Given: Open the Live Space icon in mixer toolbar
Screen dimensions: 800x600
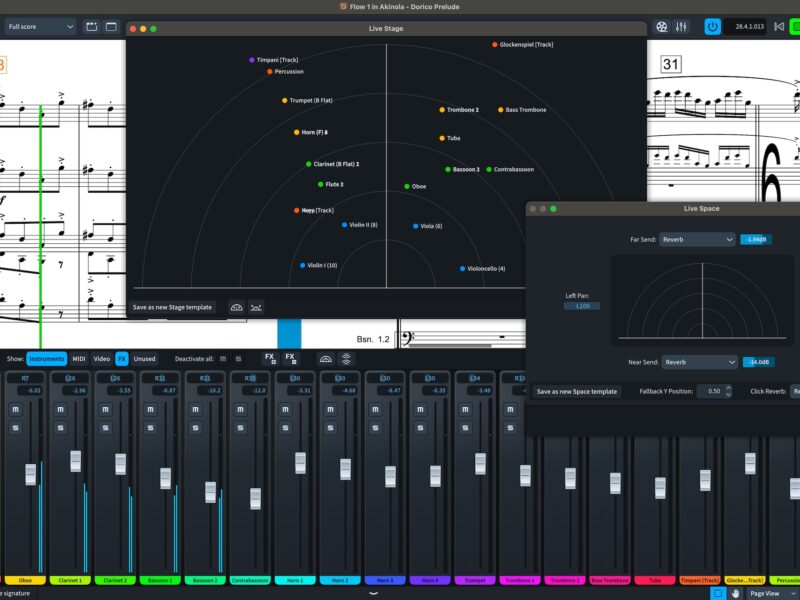Looking at the screenshot, I should pos(347,358).
